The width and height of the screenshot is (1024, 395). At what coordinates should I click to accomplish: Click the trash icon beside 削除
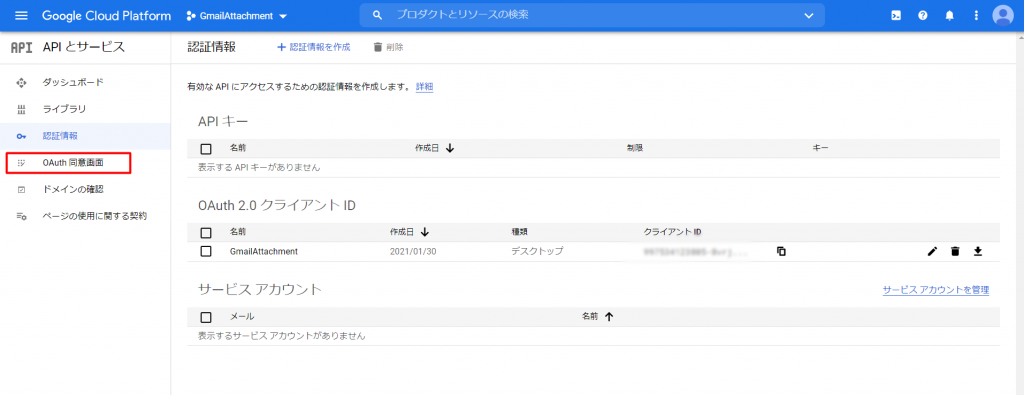tap(377, 47)
